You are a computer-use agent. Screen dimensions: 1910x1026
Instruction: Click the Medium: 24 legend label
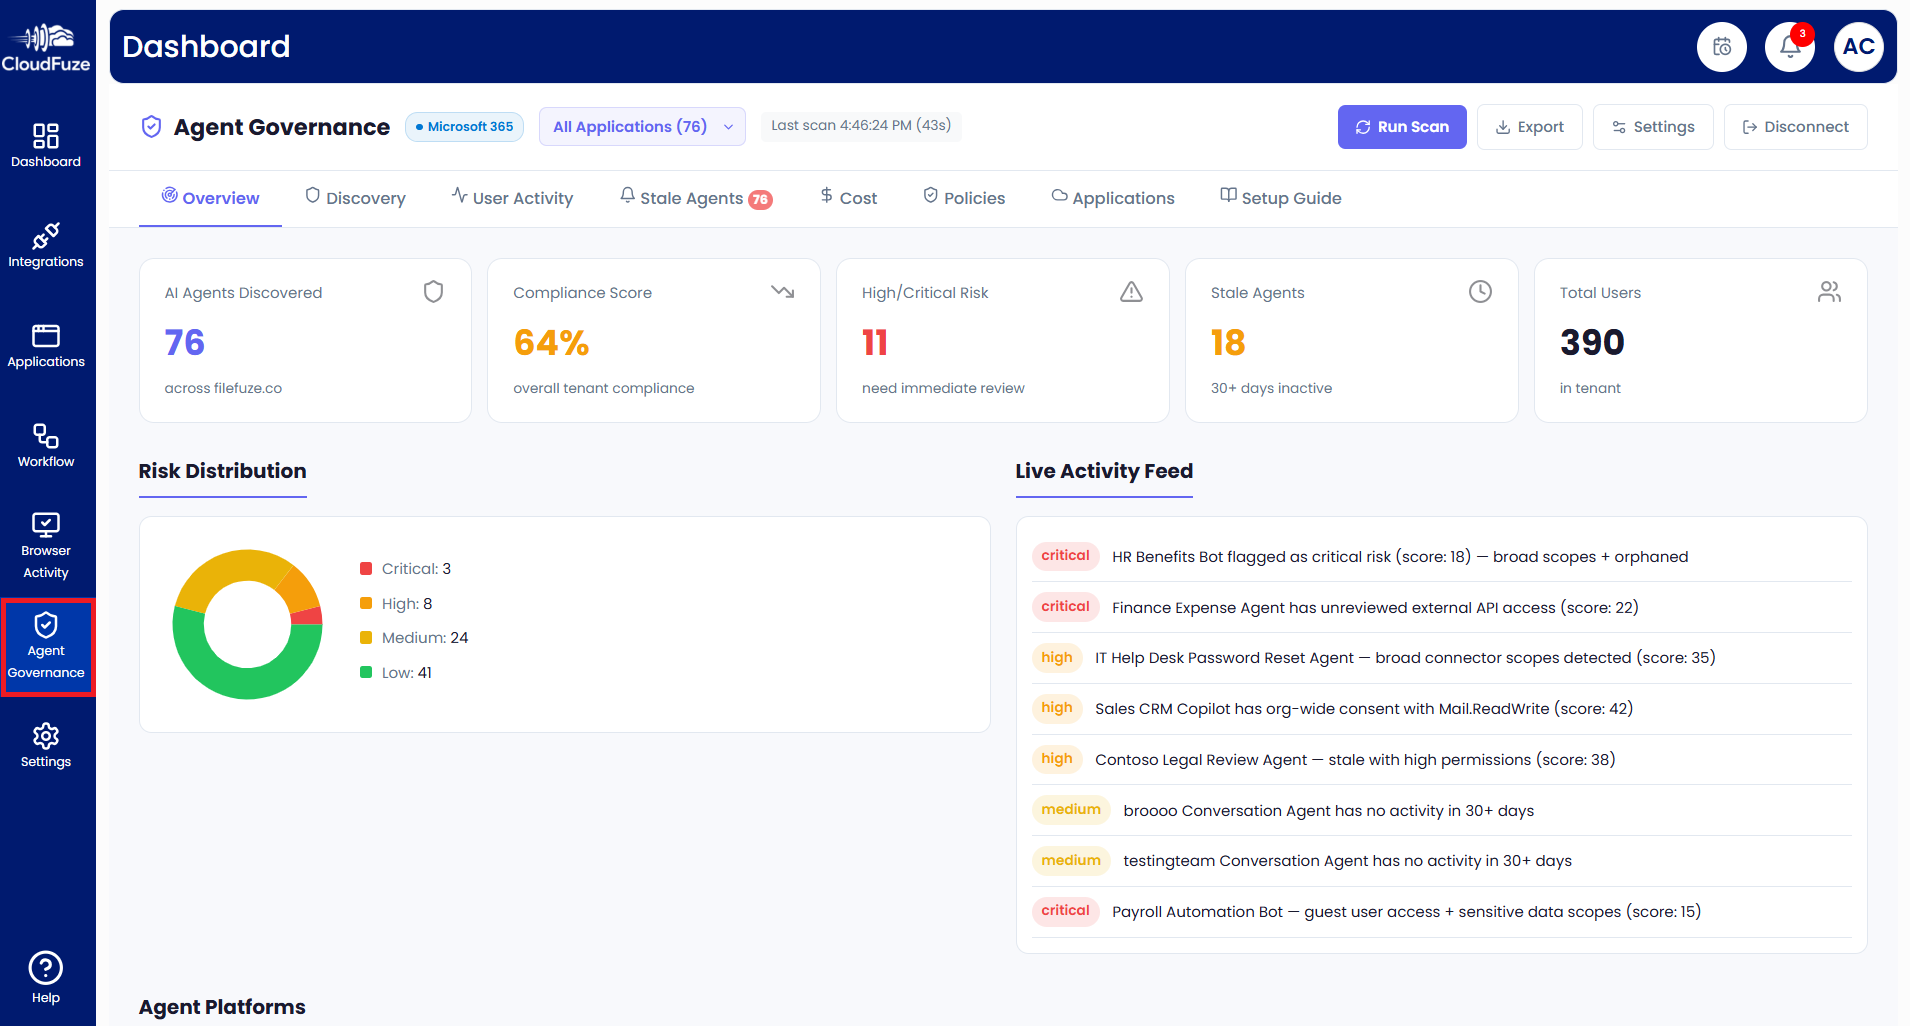425,638
